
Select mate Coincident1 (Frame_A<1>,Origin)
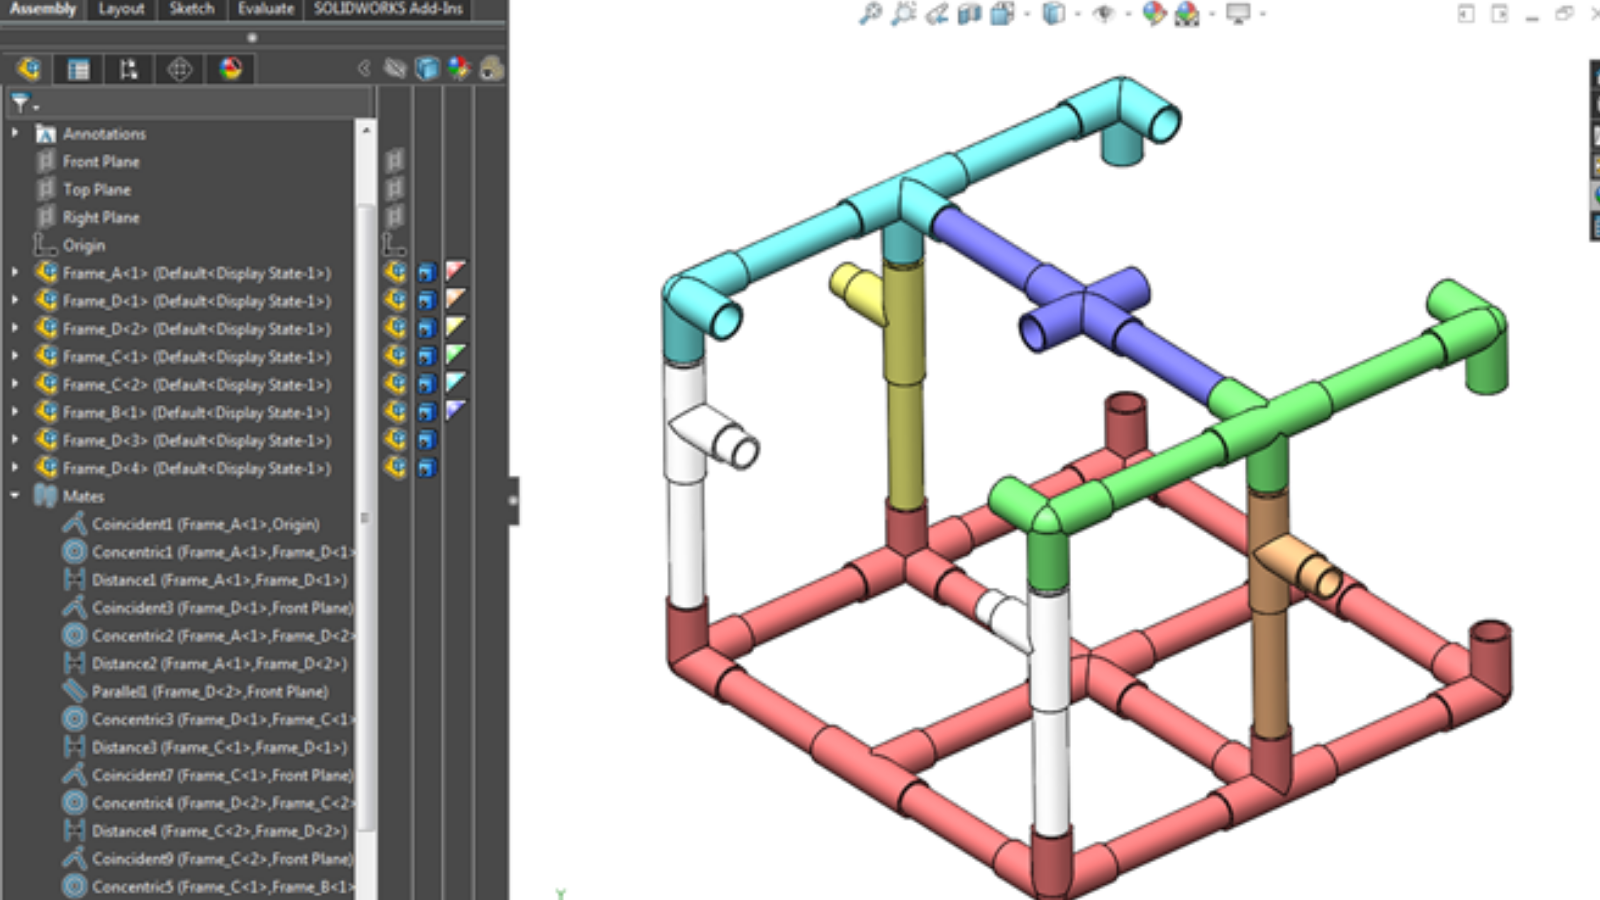pyautogui.click(x=205, y=524)
